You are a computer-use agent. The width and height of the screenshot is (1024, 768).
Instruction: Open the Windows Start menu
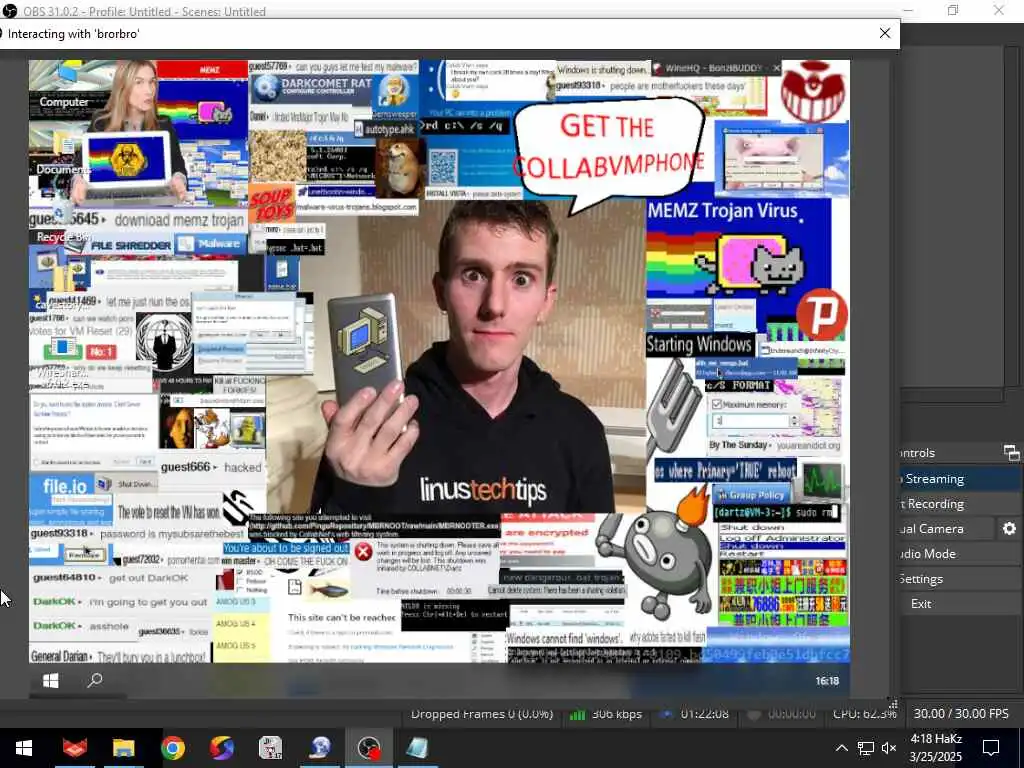[x=24, y=748]
